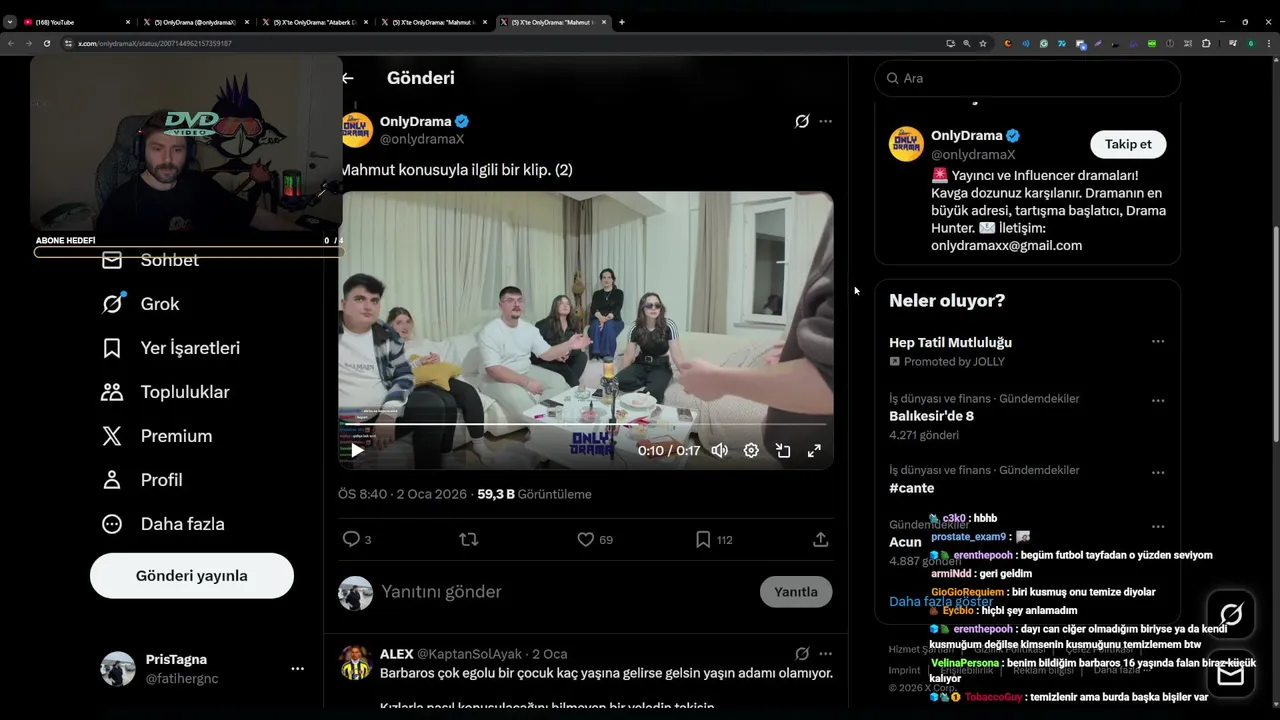Click the Grok icon on ALEX's reply
1280x720 pixels.
click(802, 654)
